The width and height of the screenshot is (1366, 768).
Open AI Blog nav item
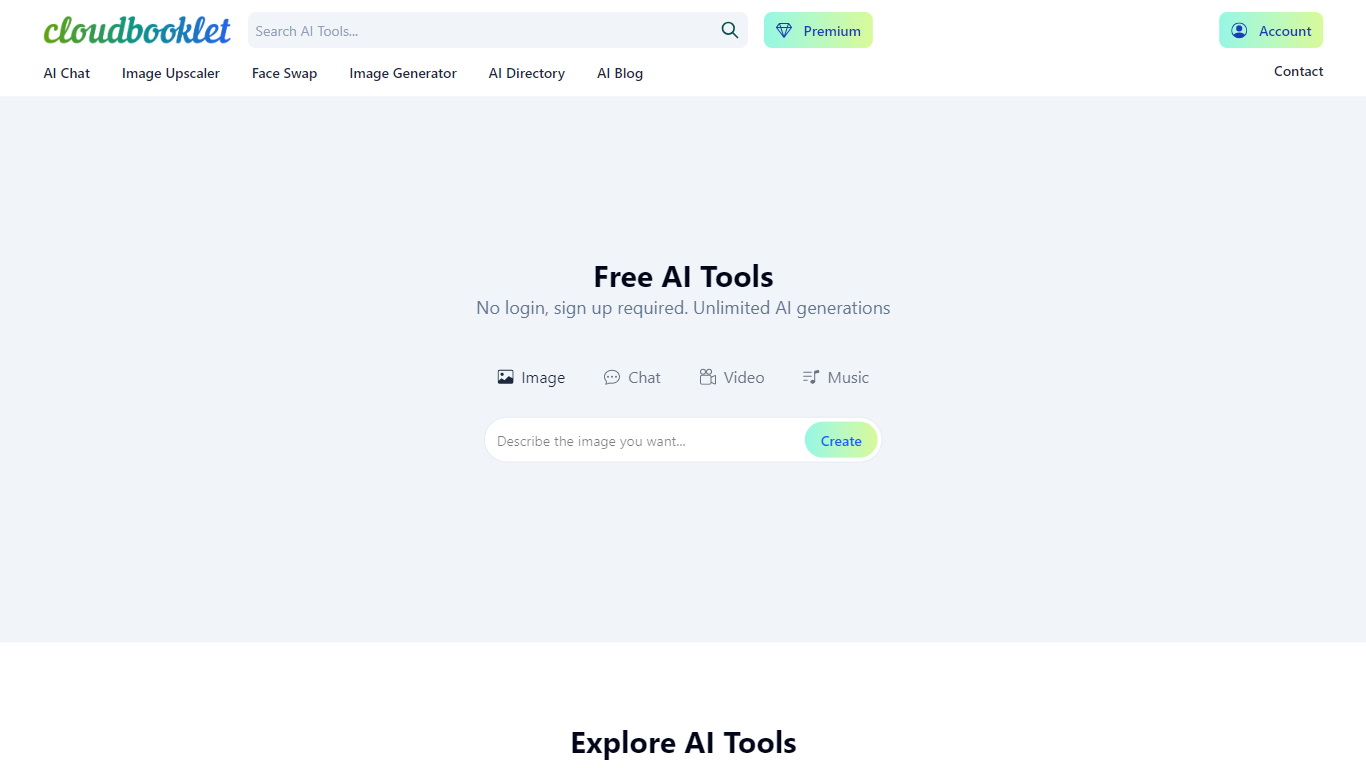click(620, 73)
